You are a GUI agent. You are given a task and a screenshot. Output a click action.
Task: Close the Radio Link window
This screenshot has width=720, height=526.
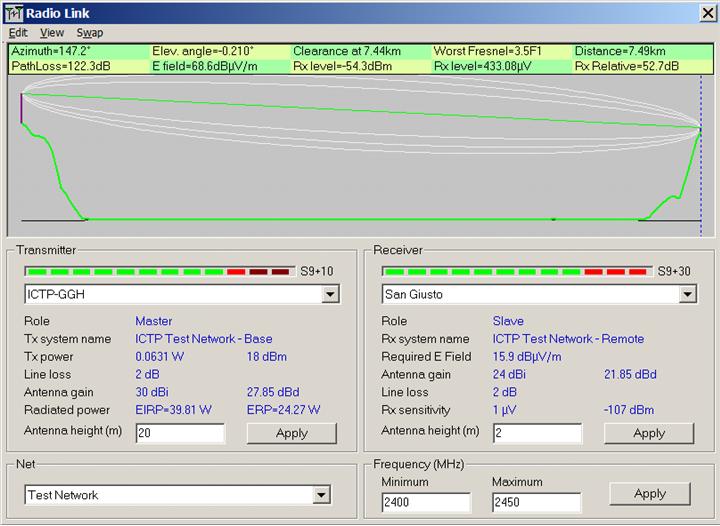pyautogui.click(x=708, y=13)
